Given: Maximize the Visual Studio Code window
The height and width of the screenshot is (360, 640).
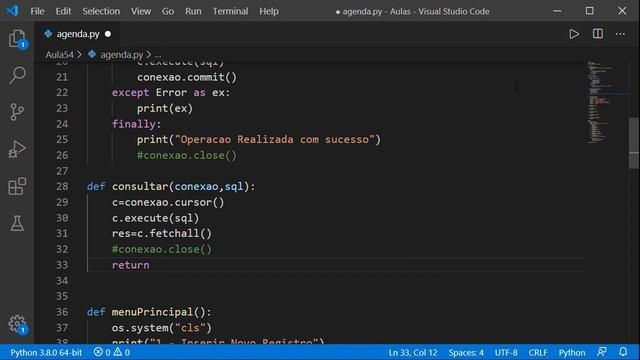Looking at the screenshot, I should click(589, 11).
